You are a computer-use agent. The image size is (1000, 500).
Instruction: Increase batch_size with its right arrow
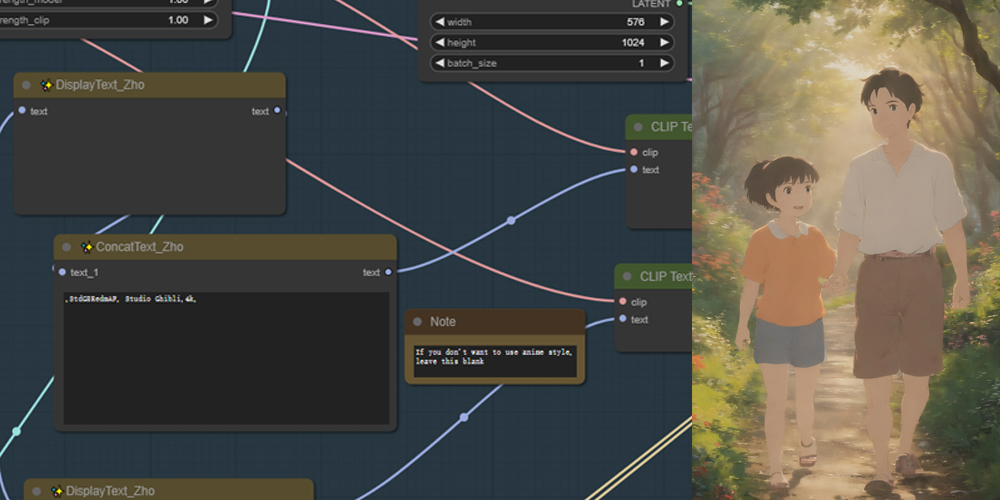pyautogui.click(x=665, y=63)
